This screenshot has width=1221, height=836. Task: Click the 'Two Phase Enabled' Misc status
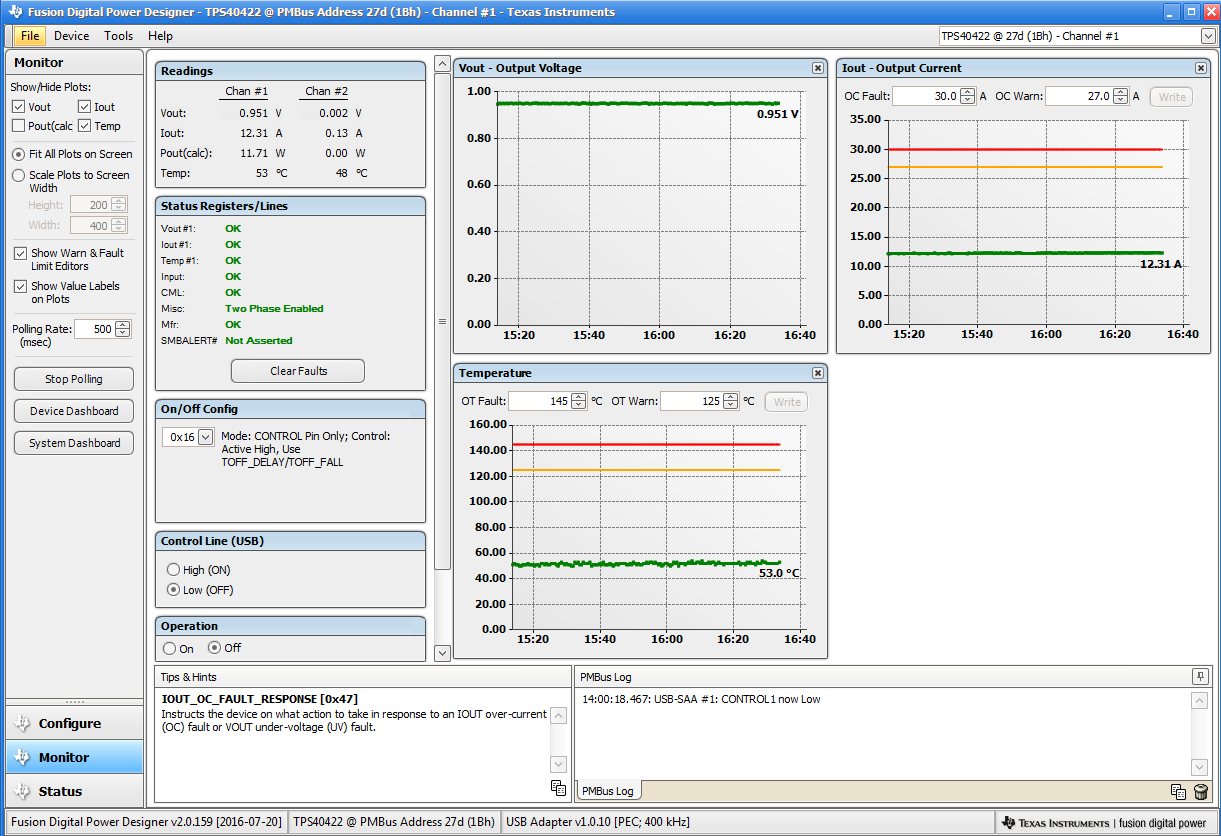coord(274,309)
